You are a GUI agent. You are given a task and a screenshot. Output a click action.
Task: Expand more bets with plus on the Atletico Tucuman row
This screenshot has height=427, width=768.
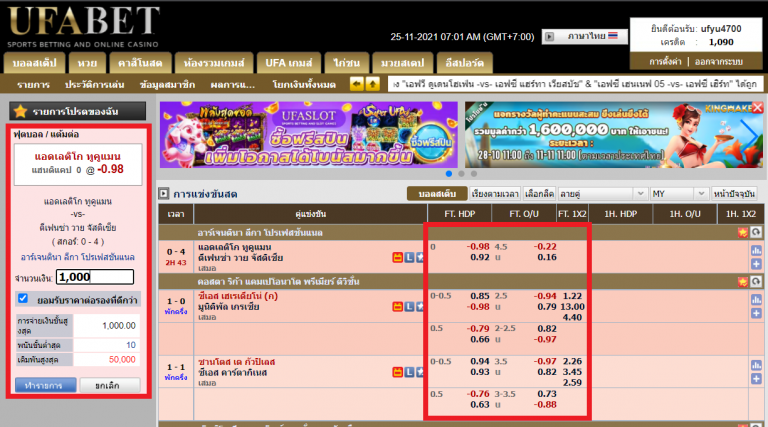(756, 264)
